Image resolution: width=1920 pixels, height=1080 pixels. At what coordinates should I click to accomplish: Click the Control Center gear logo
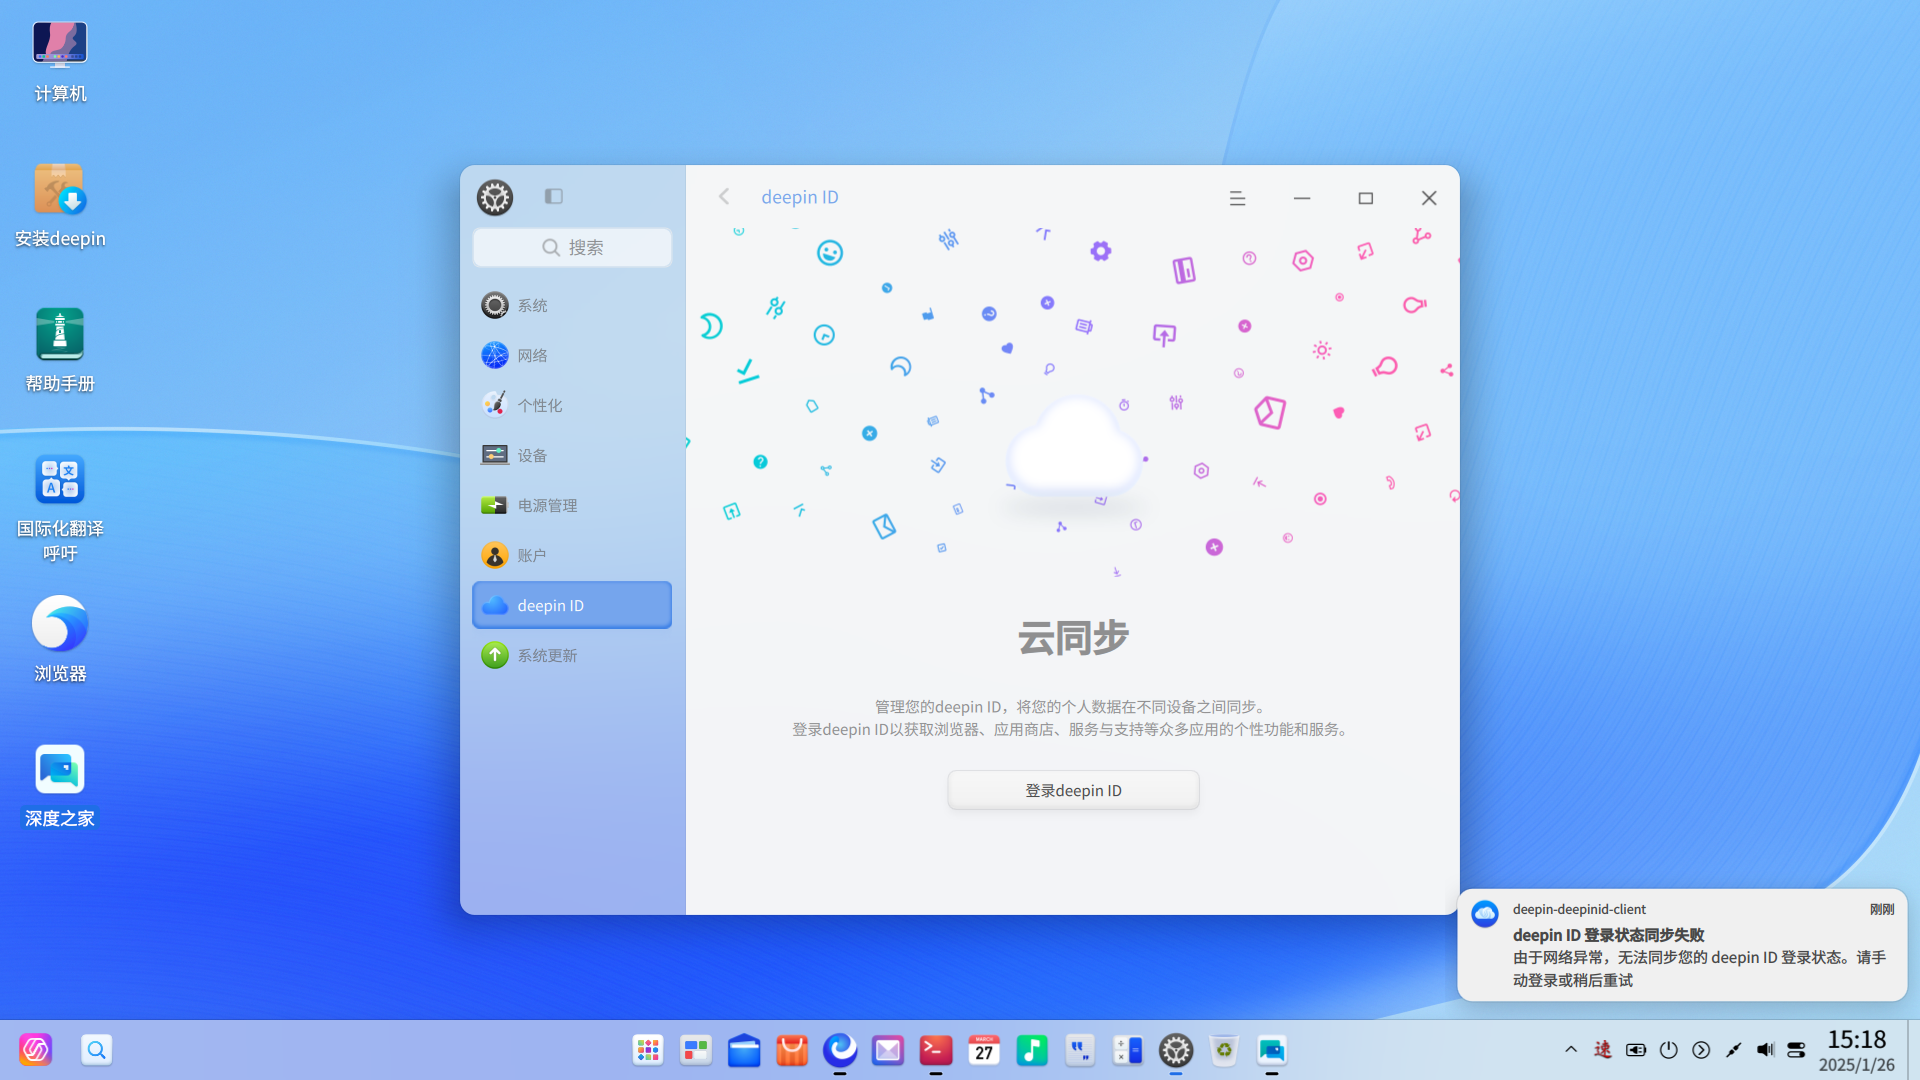pos(494,197)
